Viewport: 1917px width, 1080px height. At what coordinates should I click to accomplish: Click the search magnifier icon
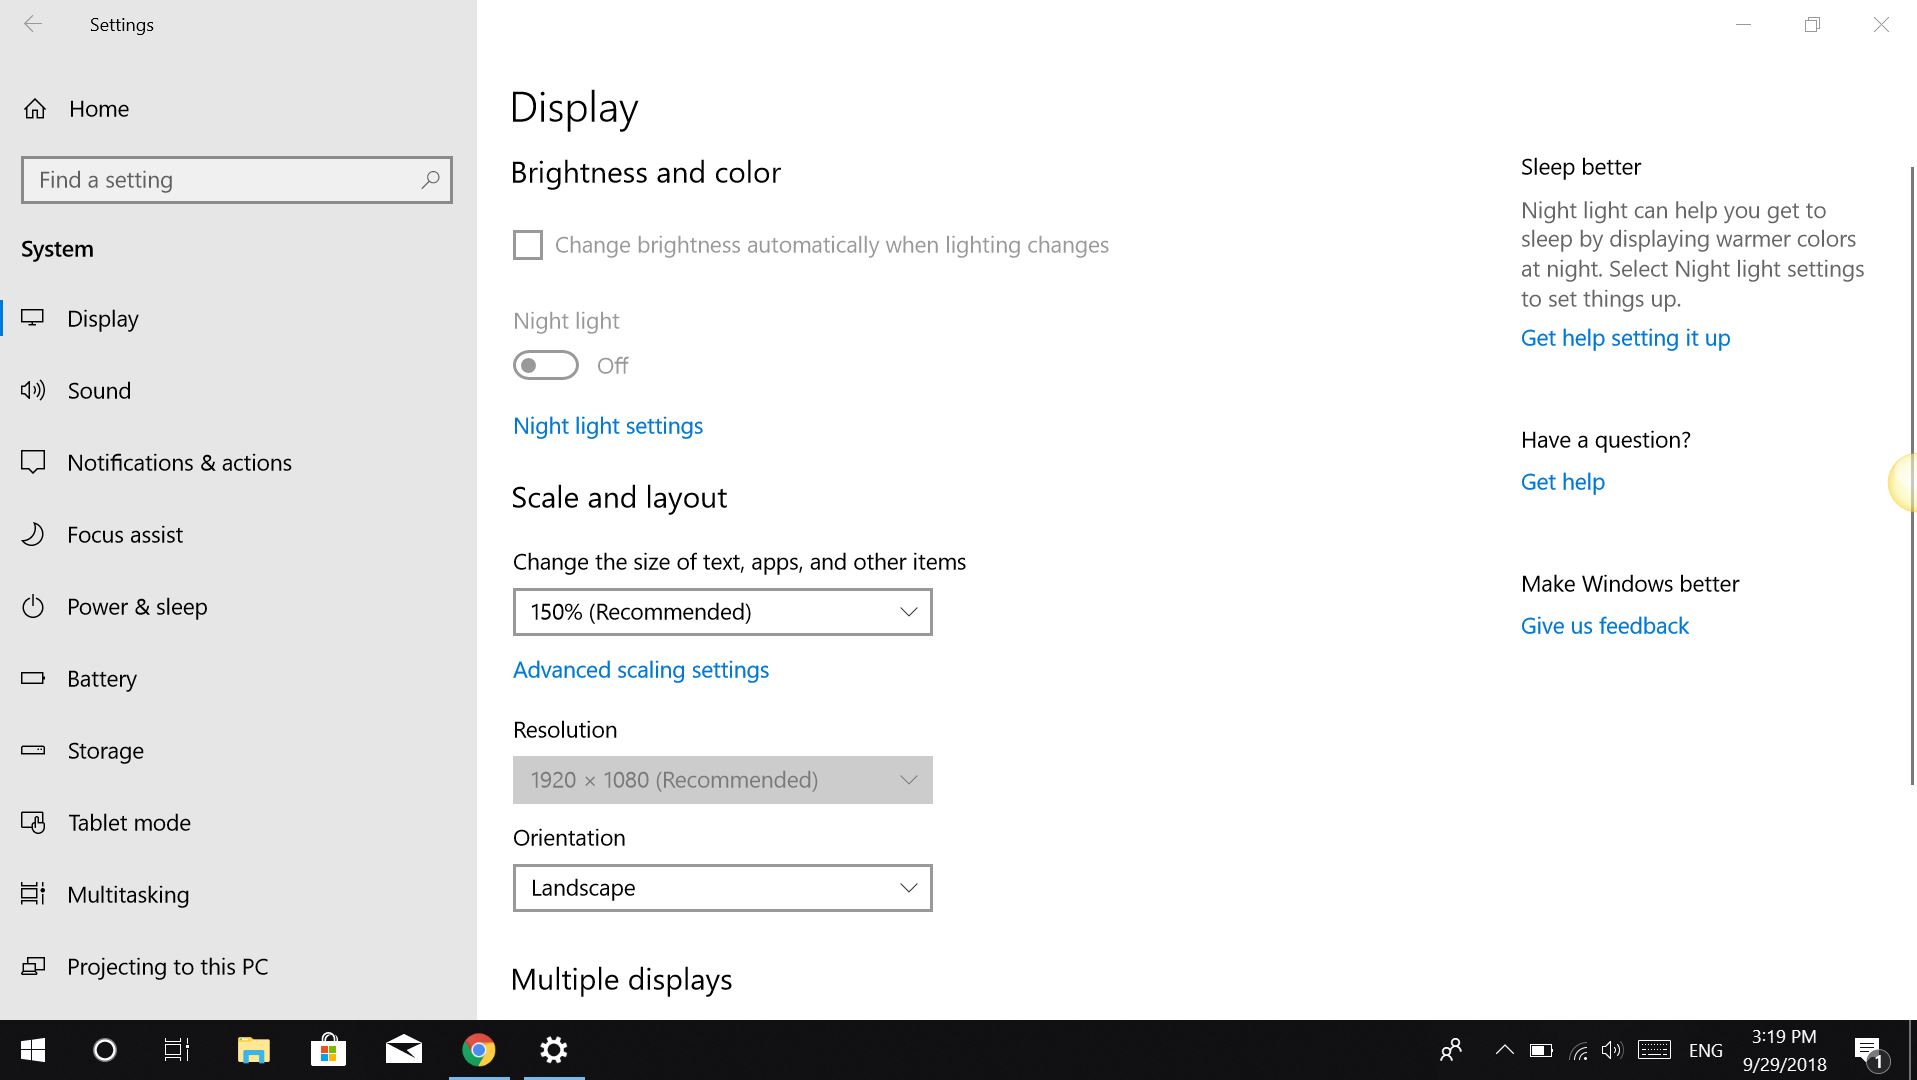430,180
